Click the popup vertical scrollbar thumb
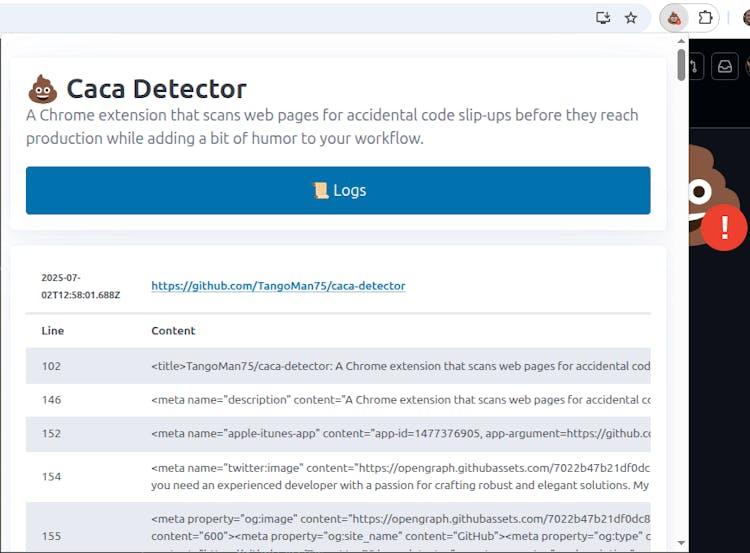750x553 pixels. coord(681,65)
